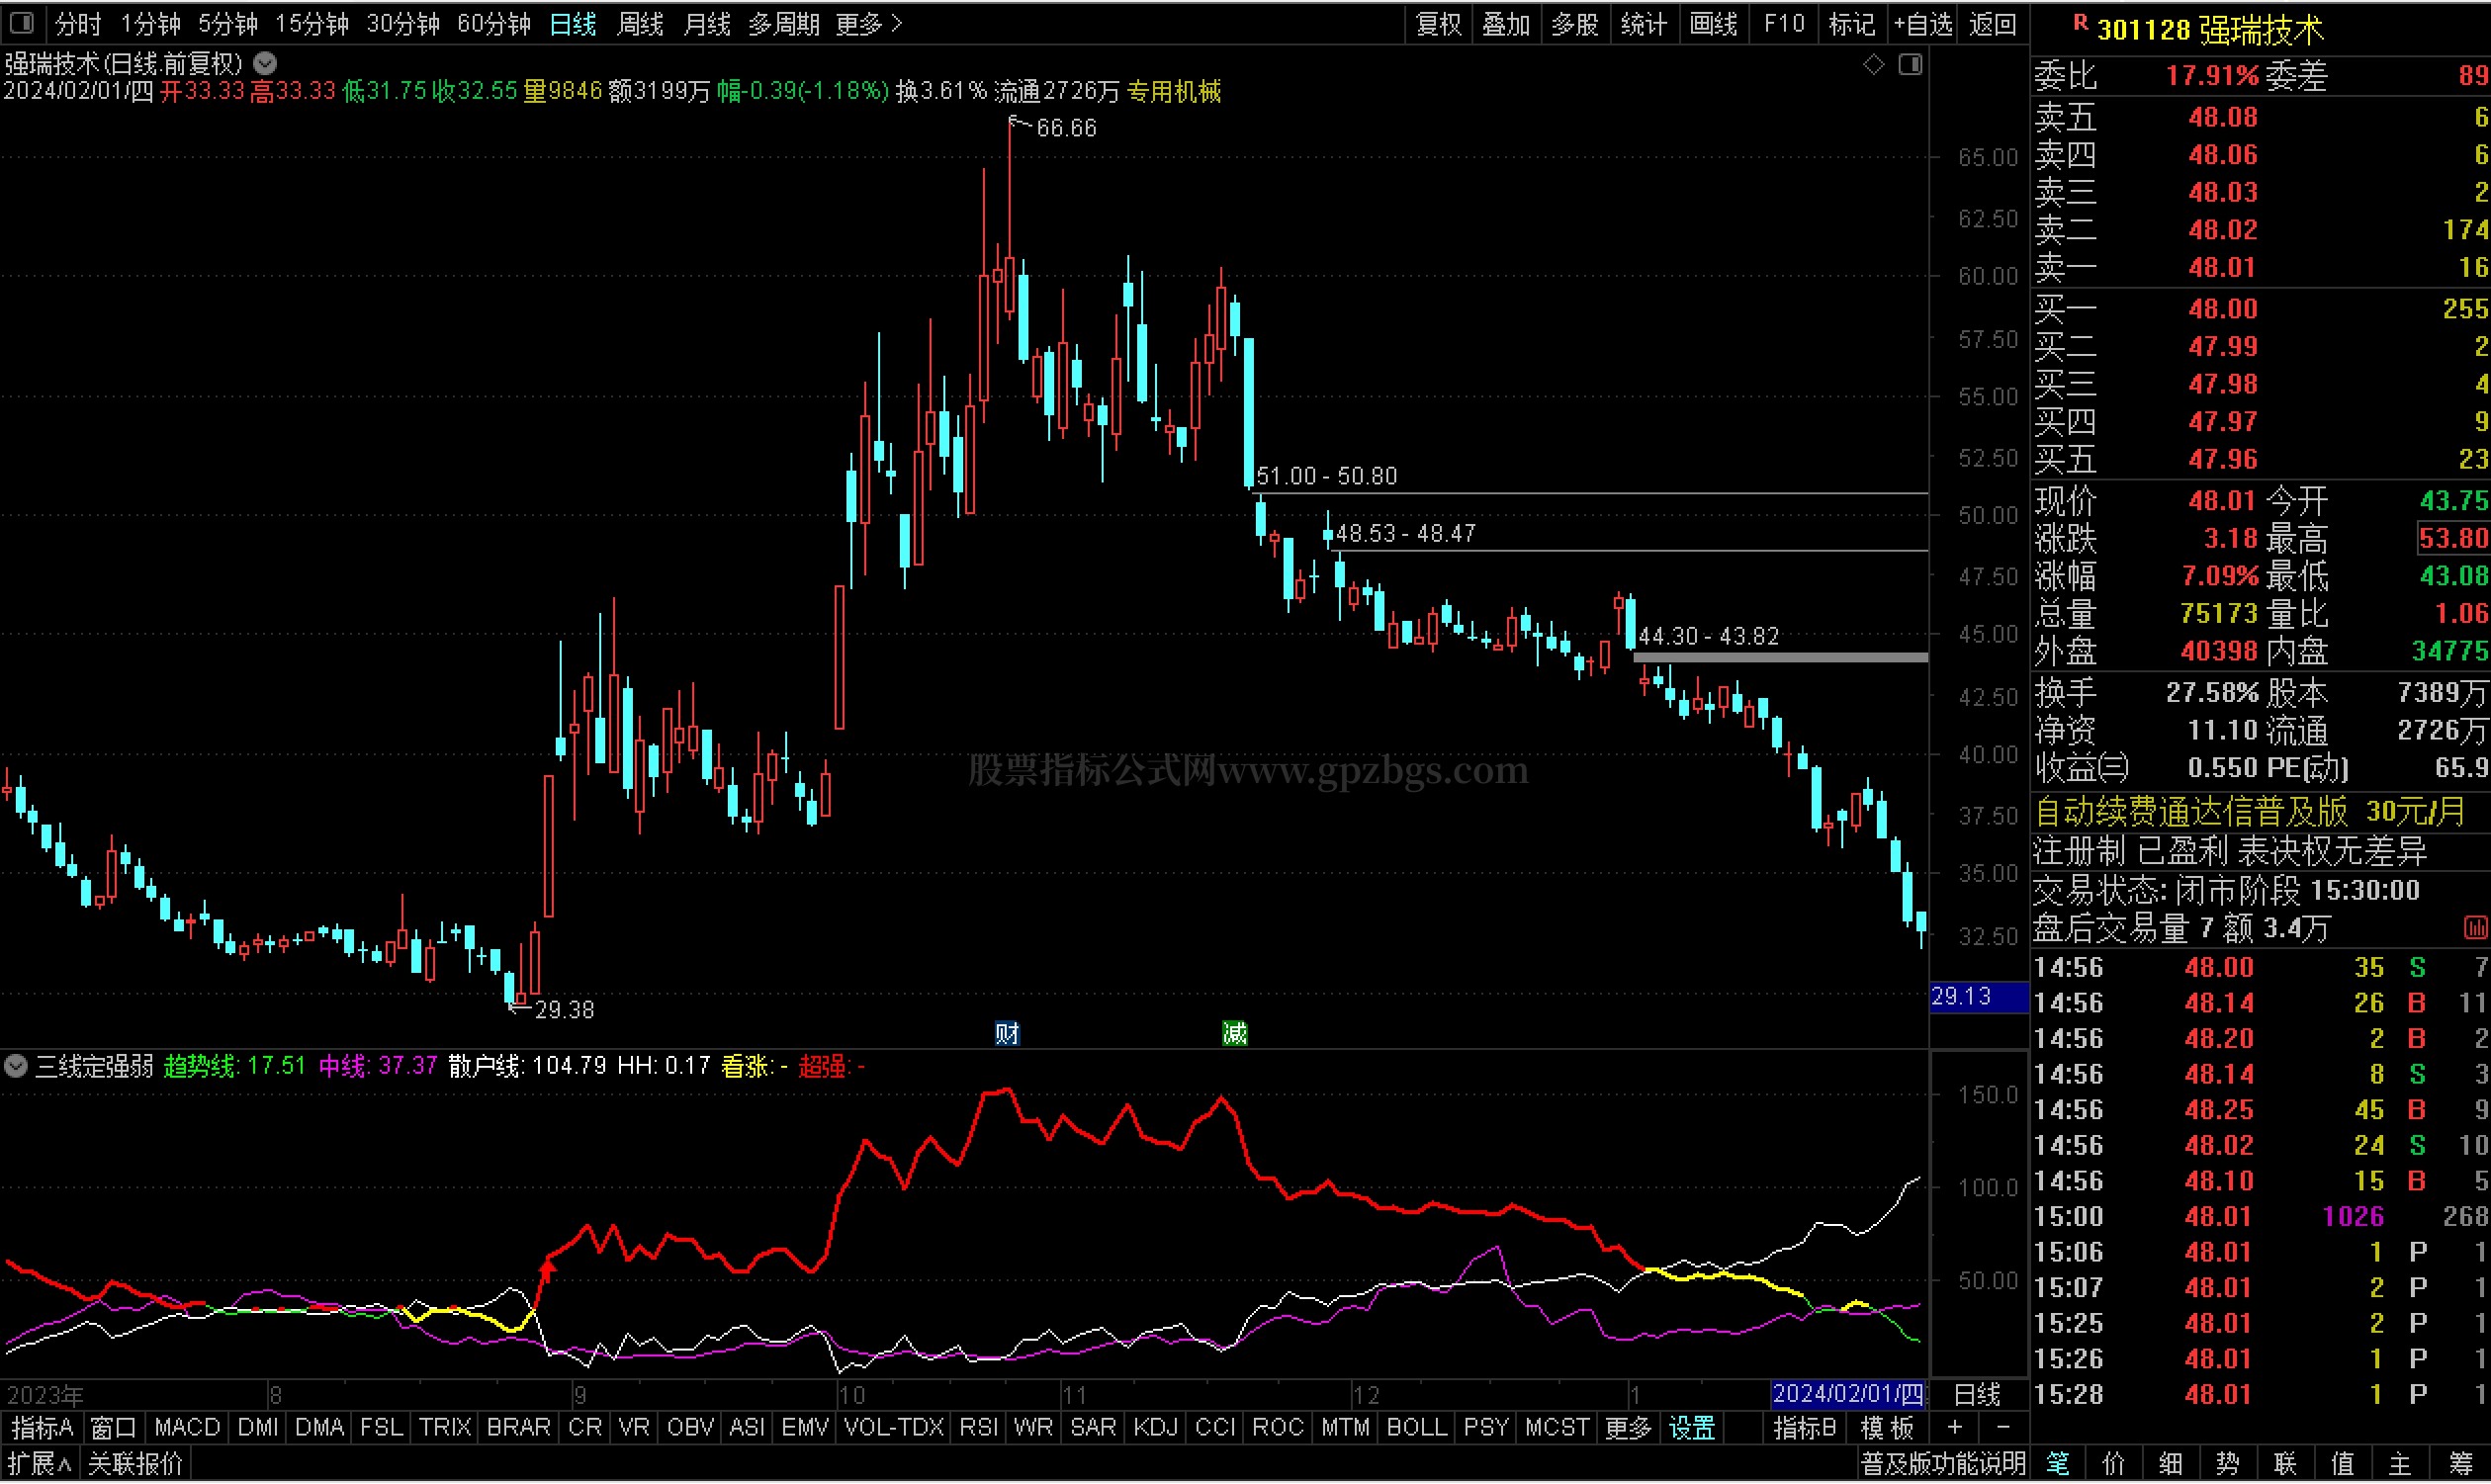Select the 15分钟 period
The height and width of the screenshot is (1484, 2491).
[x=312, y=23]
